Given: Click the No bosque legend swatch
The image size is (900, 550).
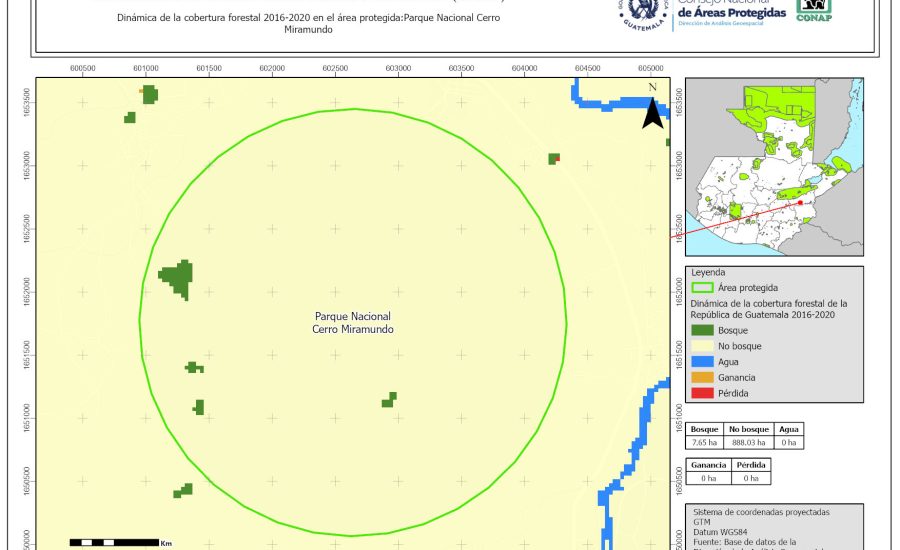Looking at the screenshot, I should pyautogui.click(x=704, y=346).
